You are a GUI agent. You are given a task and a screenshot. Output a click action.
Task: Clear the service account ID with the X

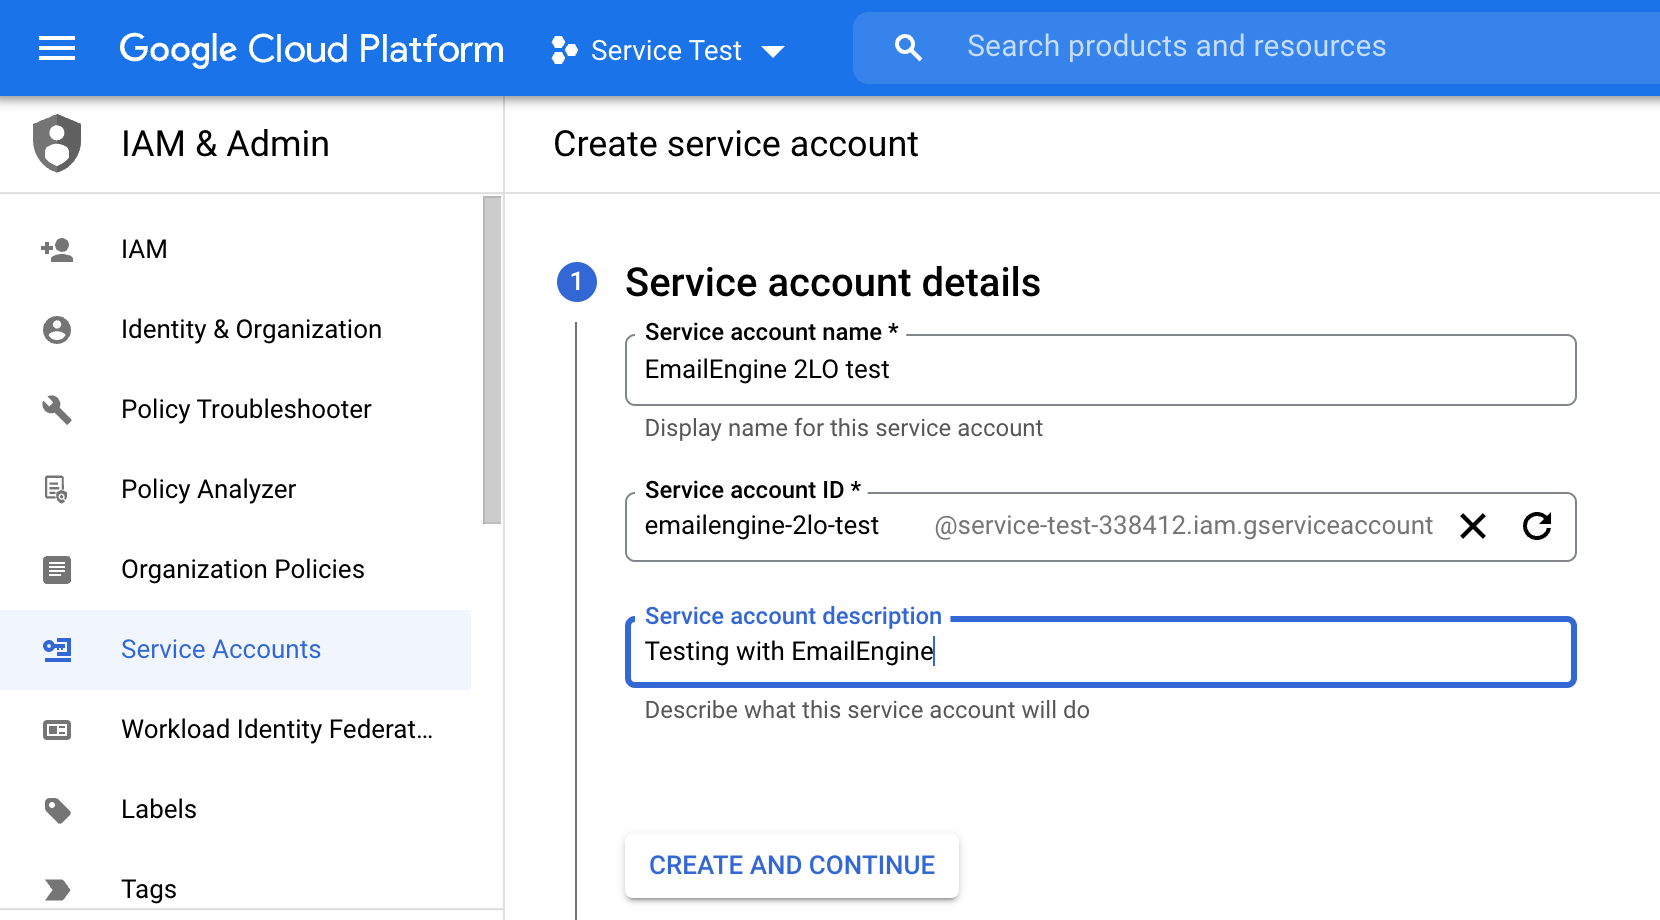coord(1473,526)
